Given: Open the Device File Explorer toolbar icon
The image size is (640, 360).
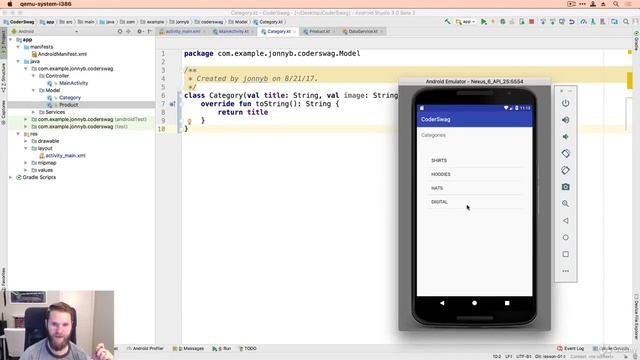Looking at the screenshot, I should [x=614, y=22].
